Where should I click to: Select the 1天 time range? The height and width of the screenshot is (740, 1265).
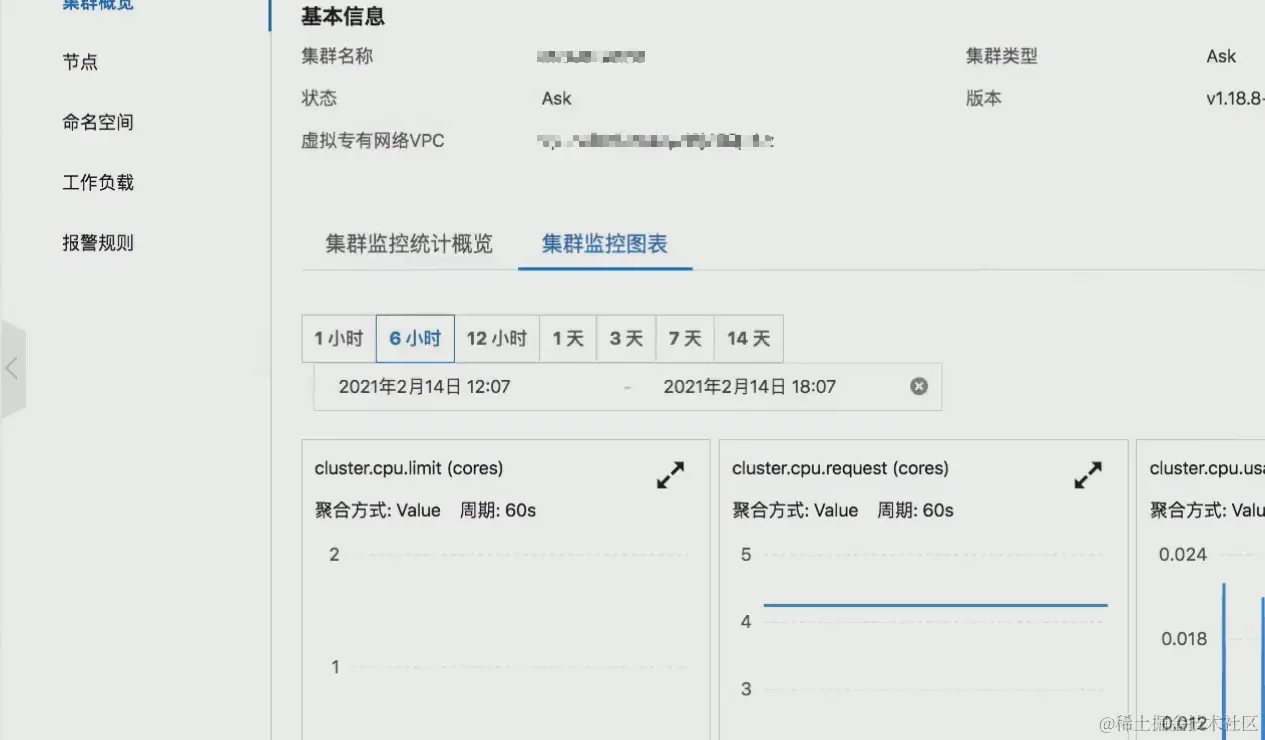pyautogui.click(x=568, y=338)
